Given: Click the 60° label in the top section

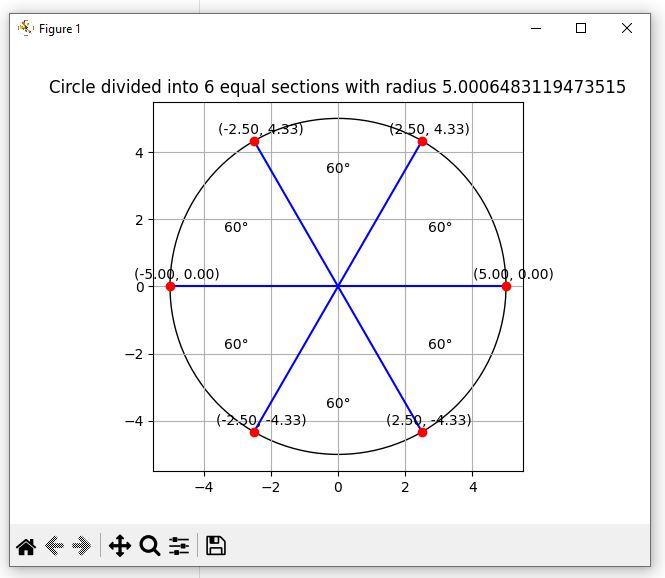Looking at the screenshot, I should pos(338,168).
